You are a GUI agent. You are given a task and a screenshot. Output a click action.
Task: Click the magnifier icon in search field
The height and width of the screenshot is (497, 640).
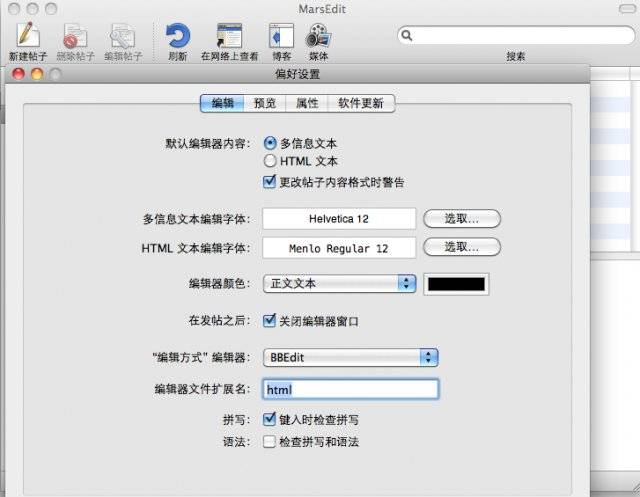408,35
